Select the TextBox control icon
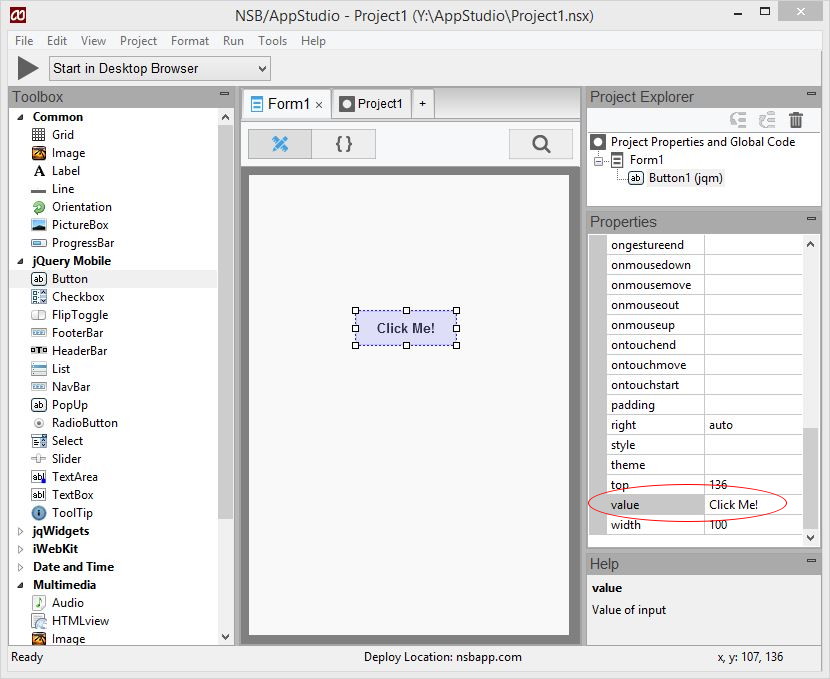 (x=39, y=495)
